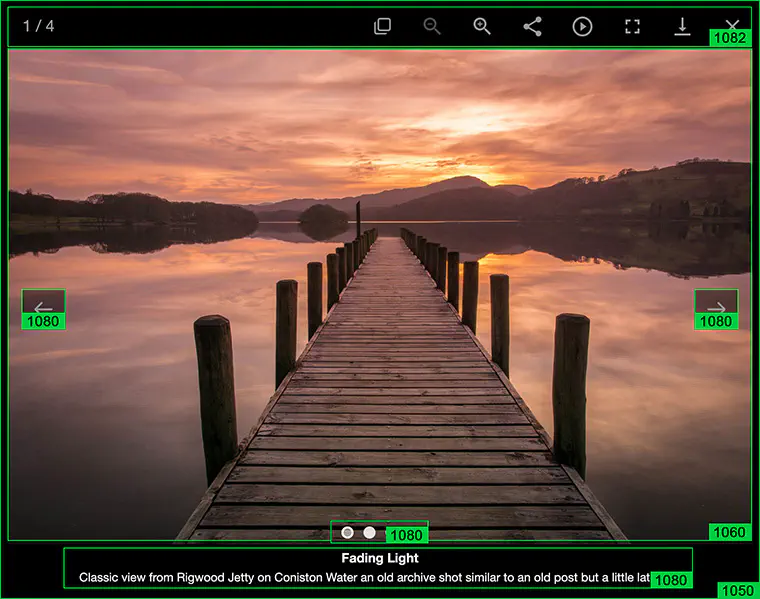Enter fullscreen mode with the brackets icon
Screen dimensions: 760x599
[632, 26]
